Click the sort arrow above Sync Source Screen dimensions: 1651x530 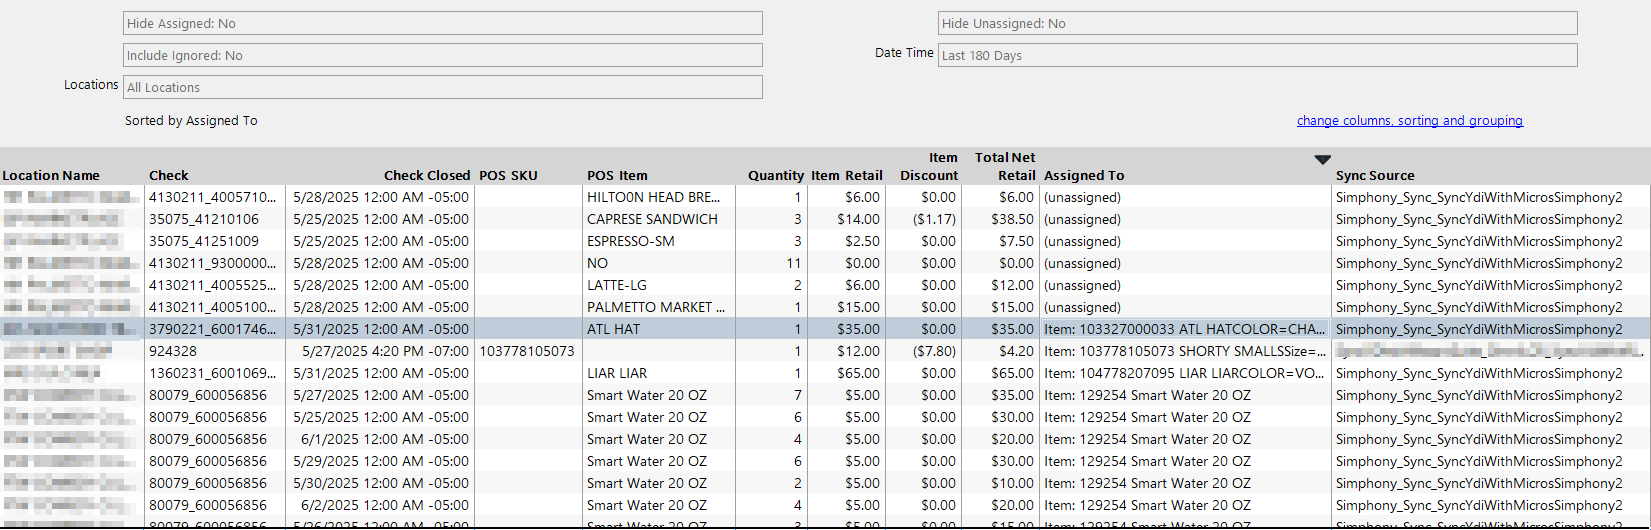[x=1322, y=160]
